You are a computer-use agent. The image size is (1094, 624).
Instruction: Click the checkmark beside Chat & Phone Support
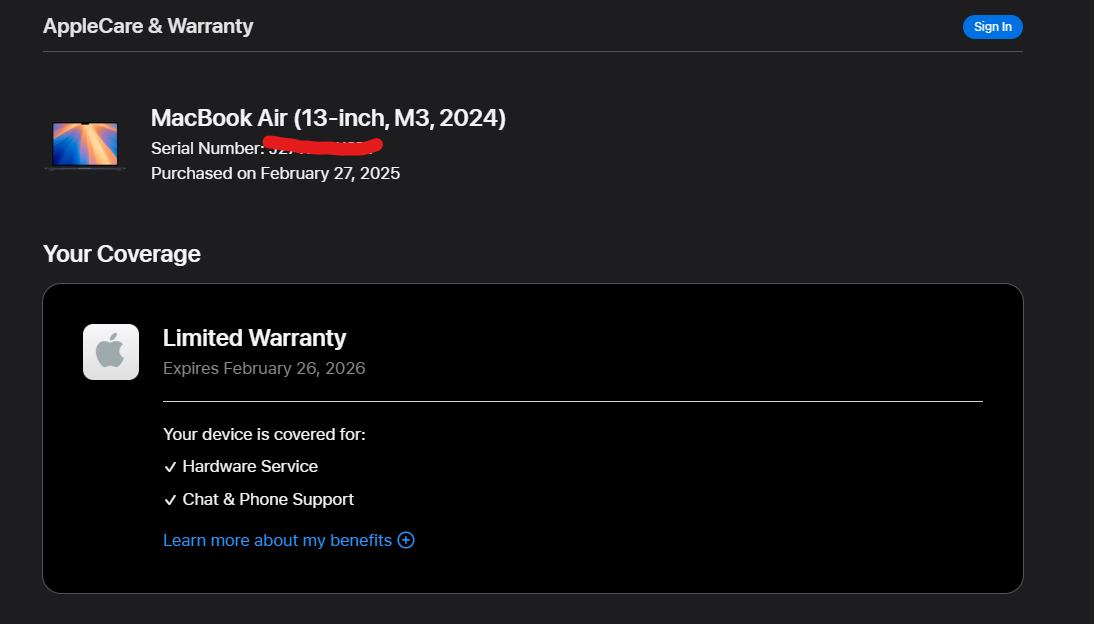point(170,500)
